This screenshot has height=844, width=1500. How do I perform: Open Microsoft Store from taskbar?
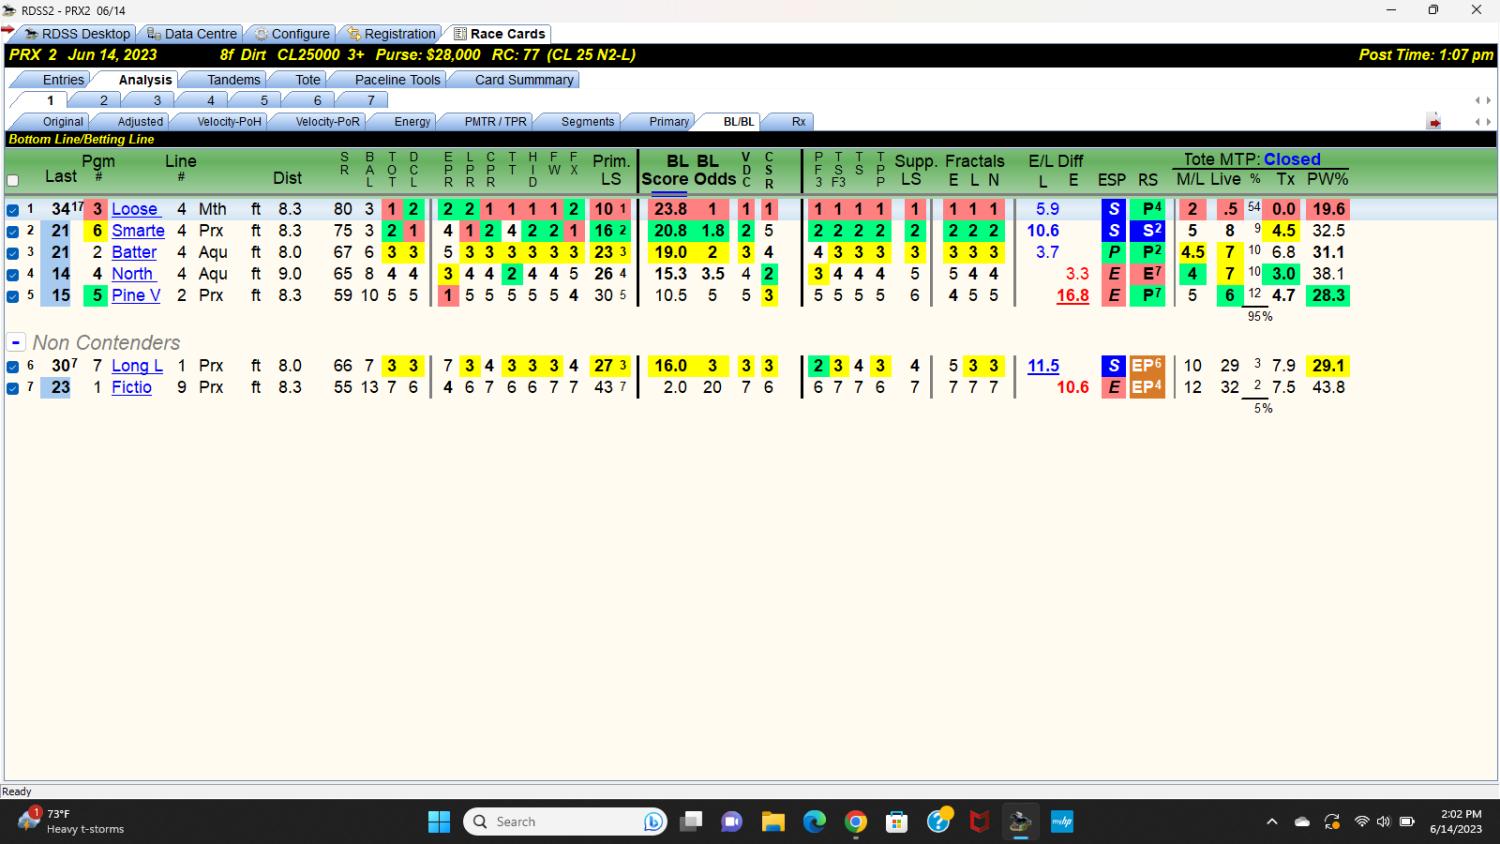[897, 822]
